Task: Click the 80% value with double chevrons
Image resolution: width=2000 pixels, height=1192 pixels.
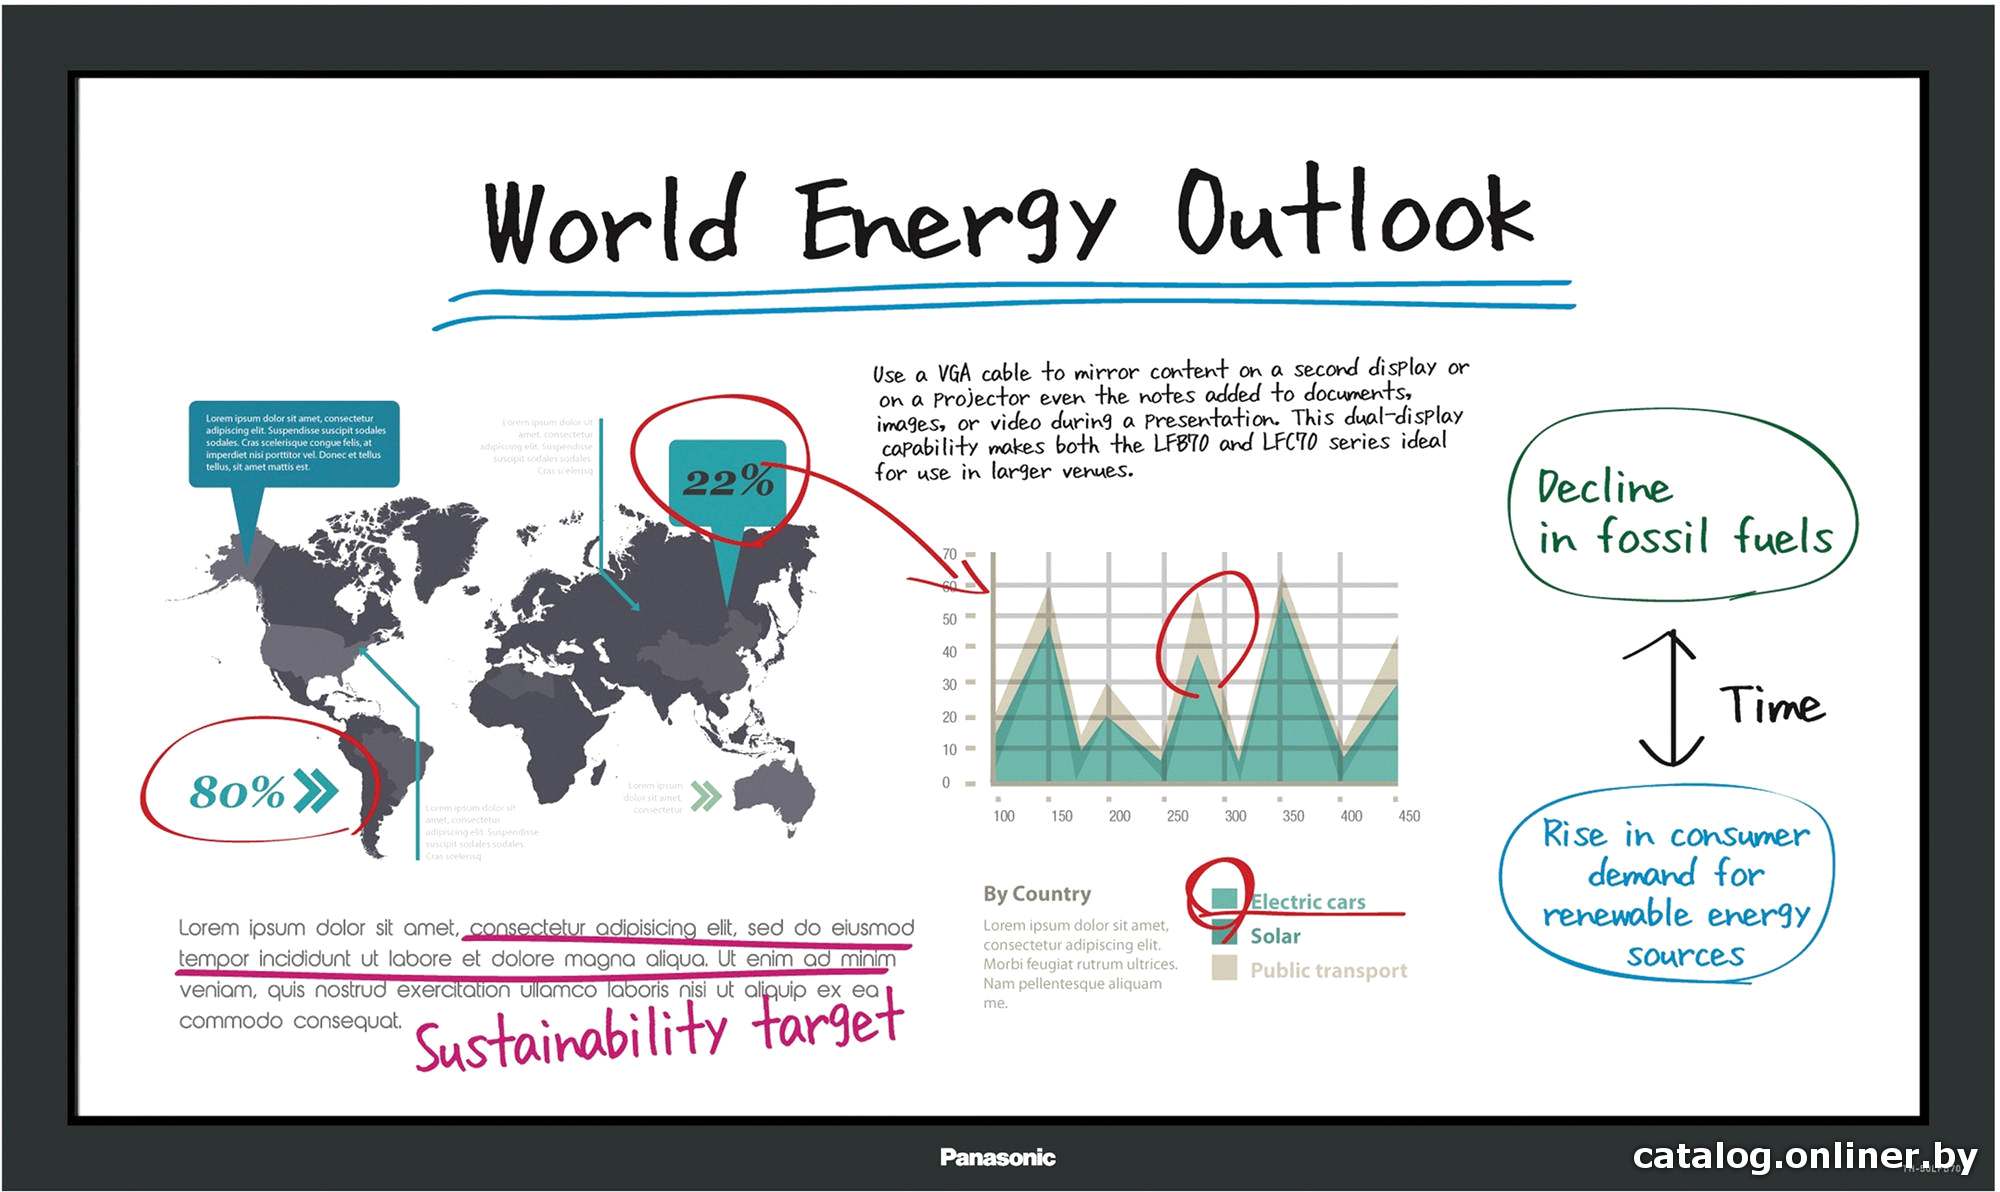Action: 263,792
